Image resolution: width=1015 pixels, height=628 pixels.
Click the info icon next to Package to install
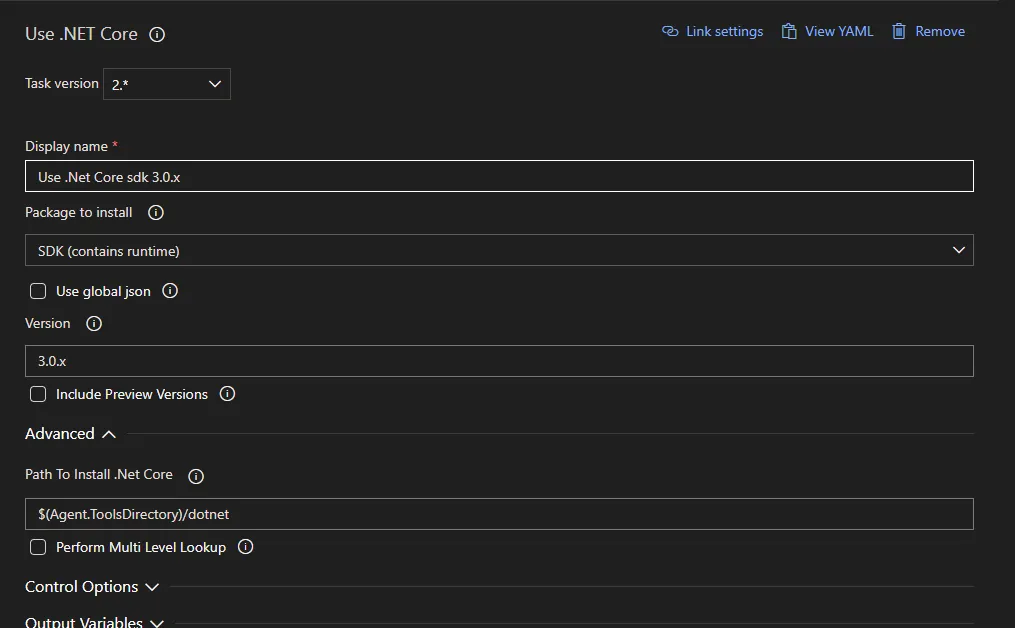pos(156,212)
